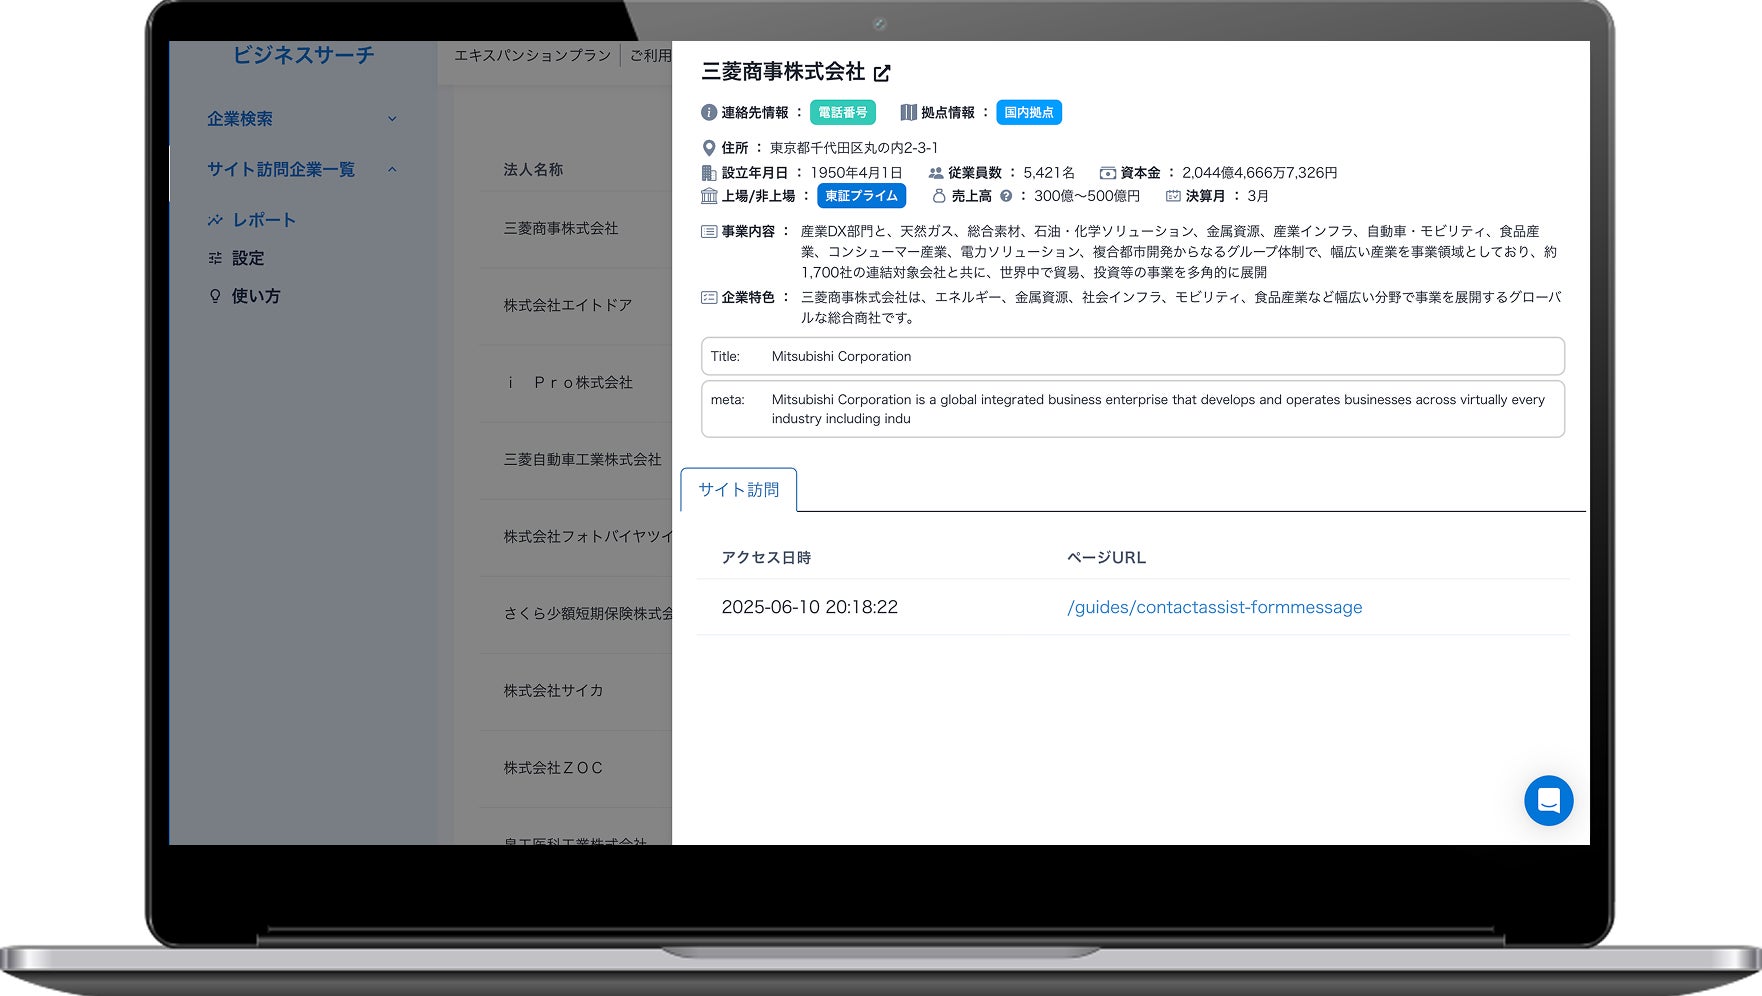The width and height of the screenshot is (1762, 996).
Task: Click the help question mark beside 売上高
Action: [x=1006, y=196]
